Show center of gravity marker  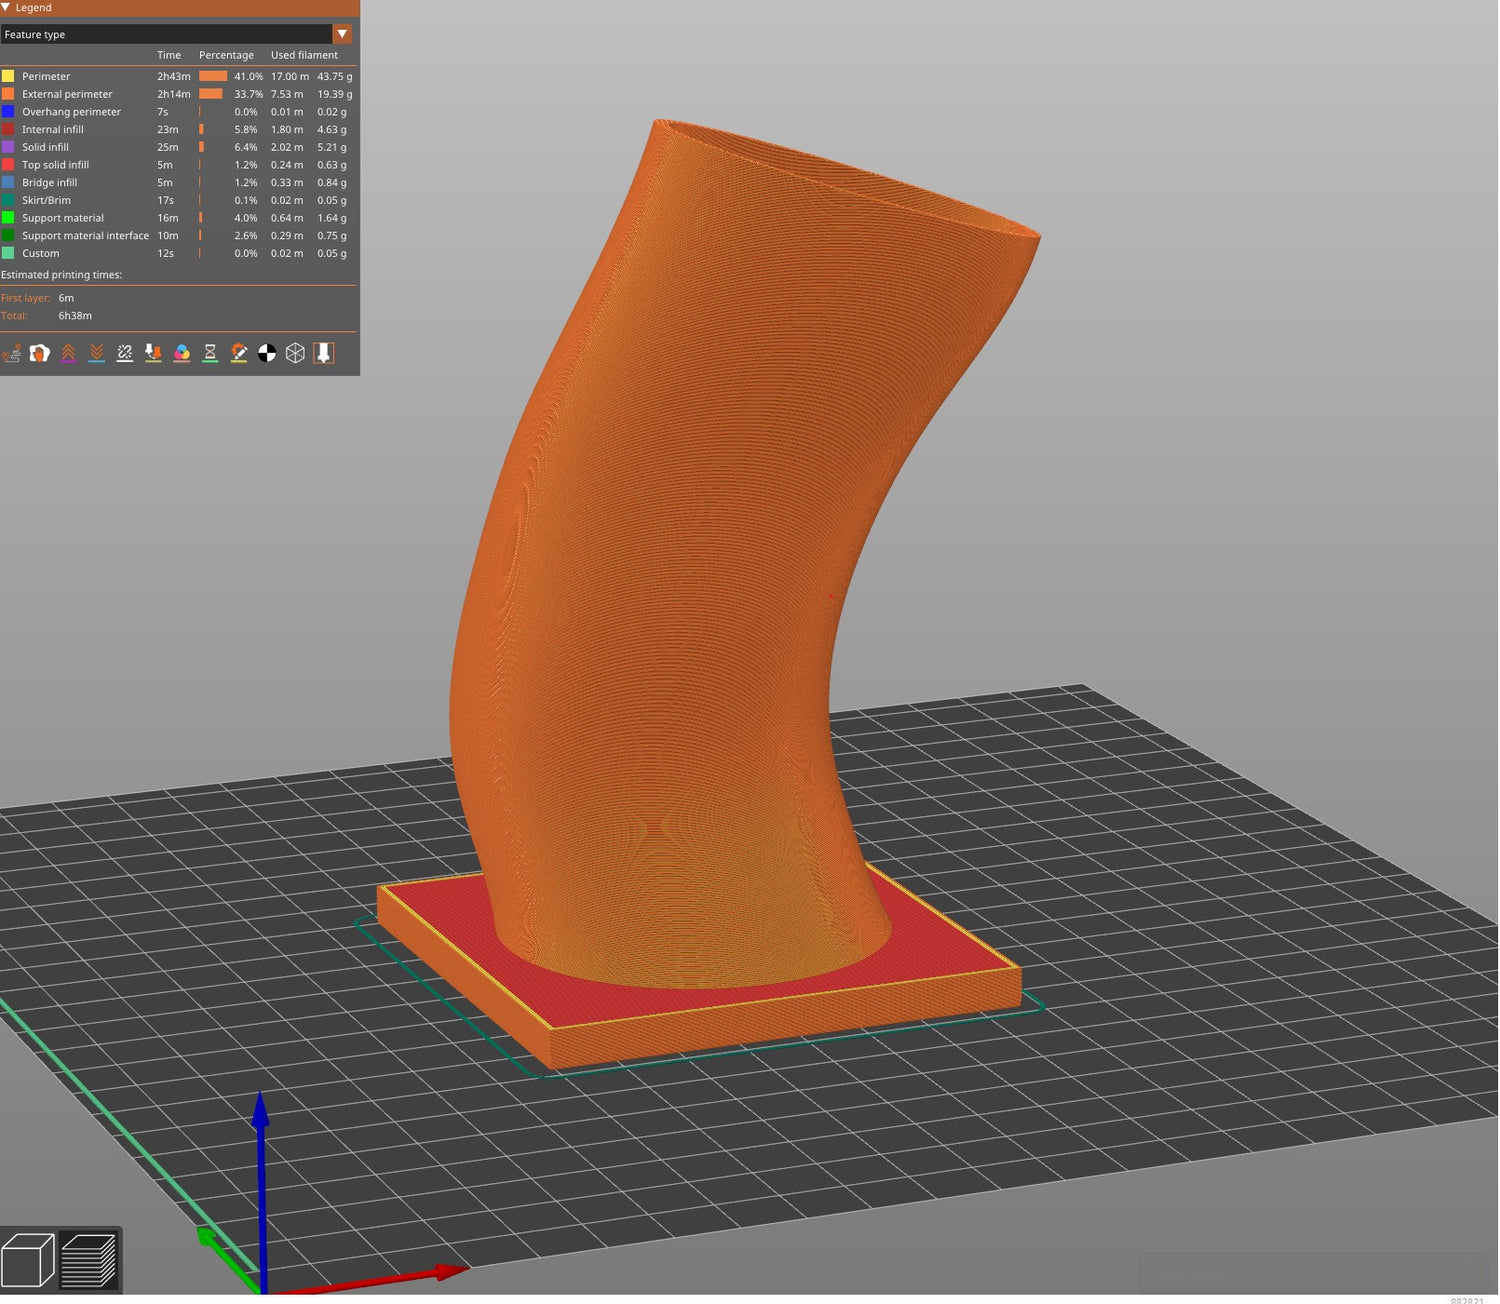pyautogui.click(x=267, y=353)
